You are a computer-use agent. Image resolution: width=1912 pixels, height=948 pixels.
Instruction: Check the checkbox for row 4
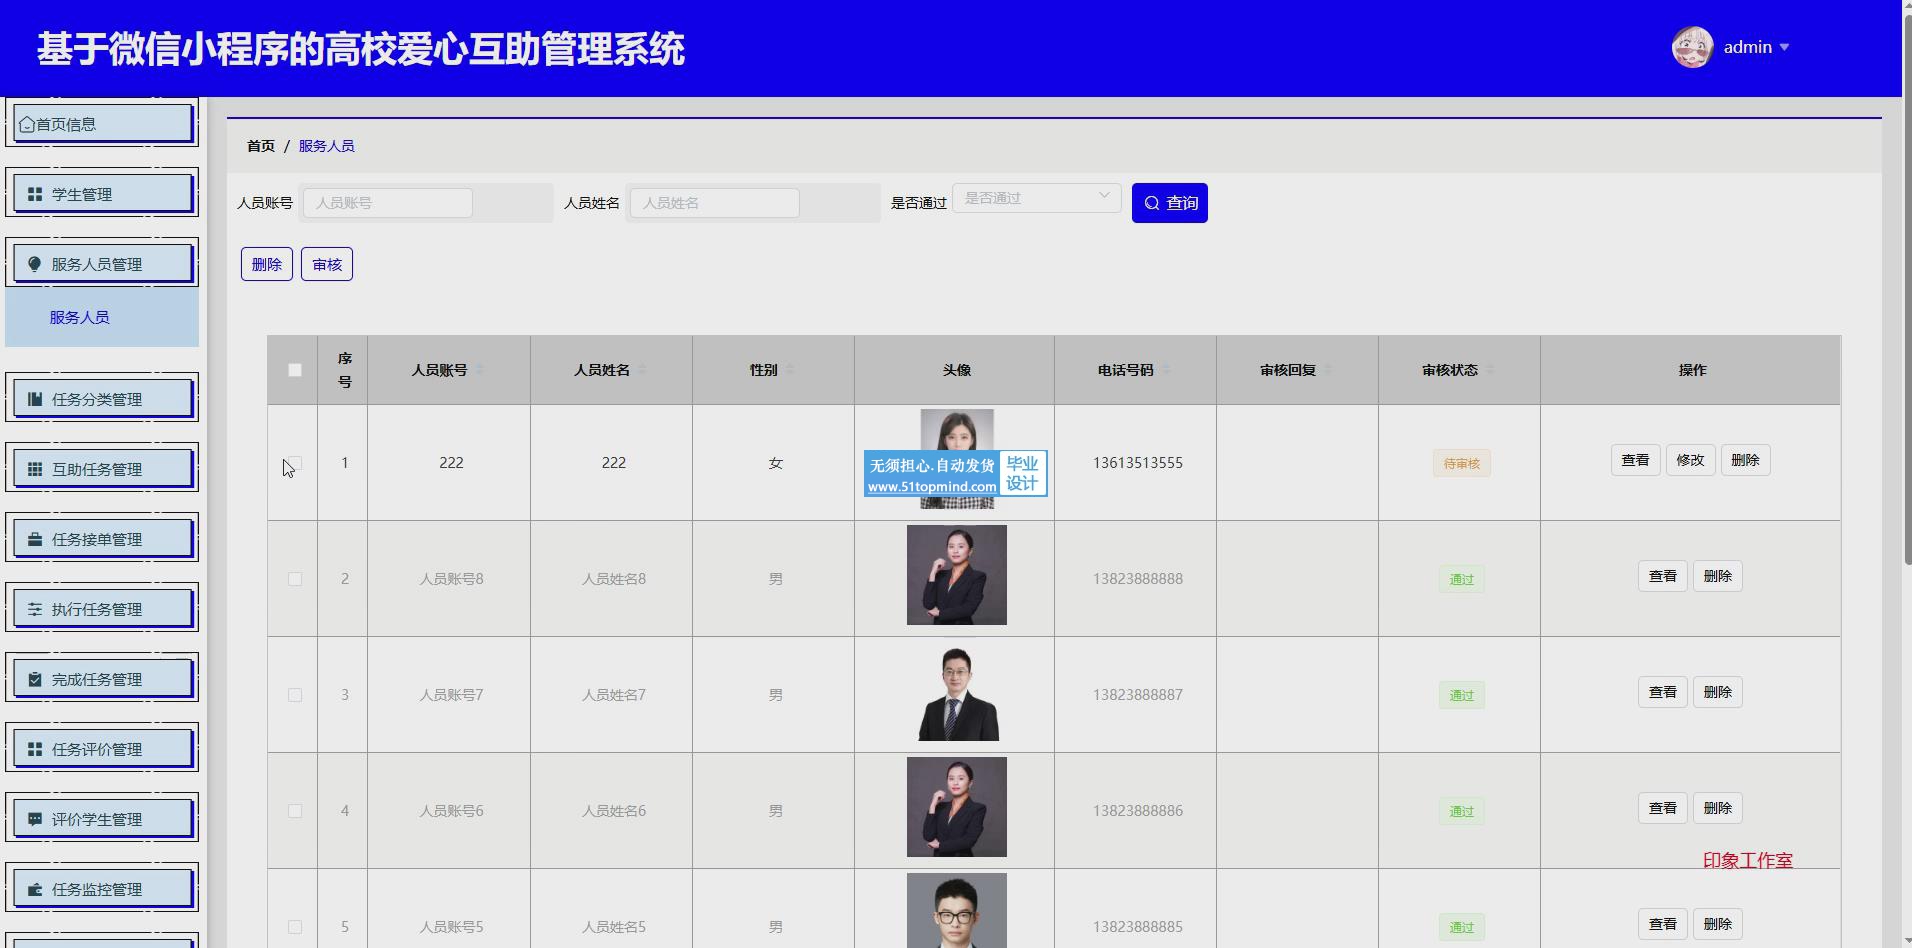click(294, 811)
